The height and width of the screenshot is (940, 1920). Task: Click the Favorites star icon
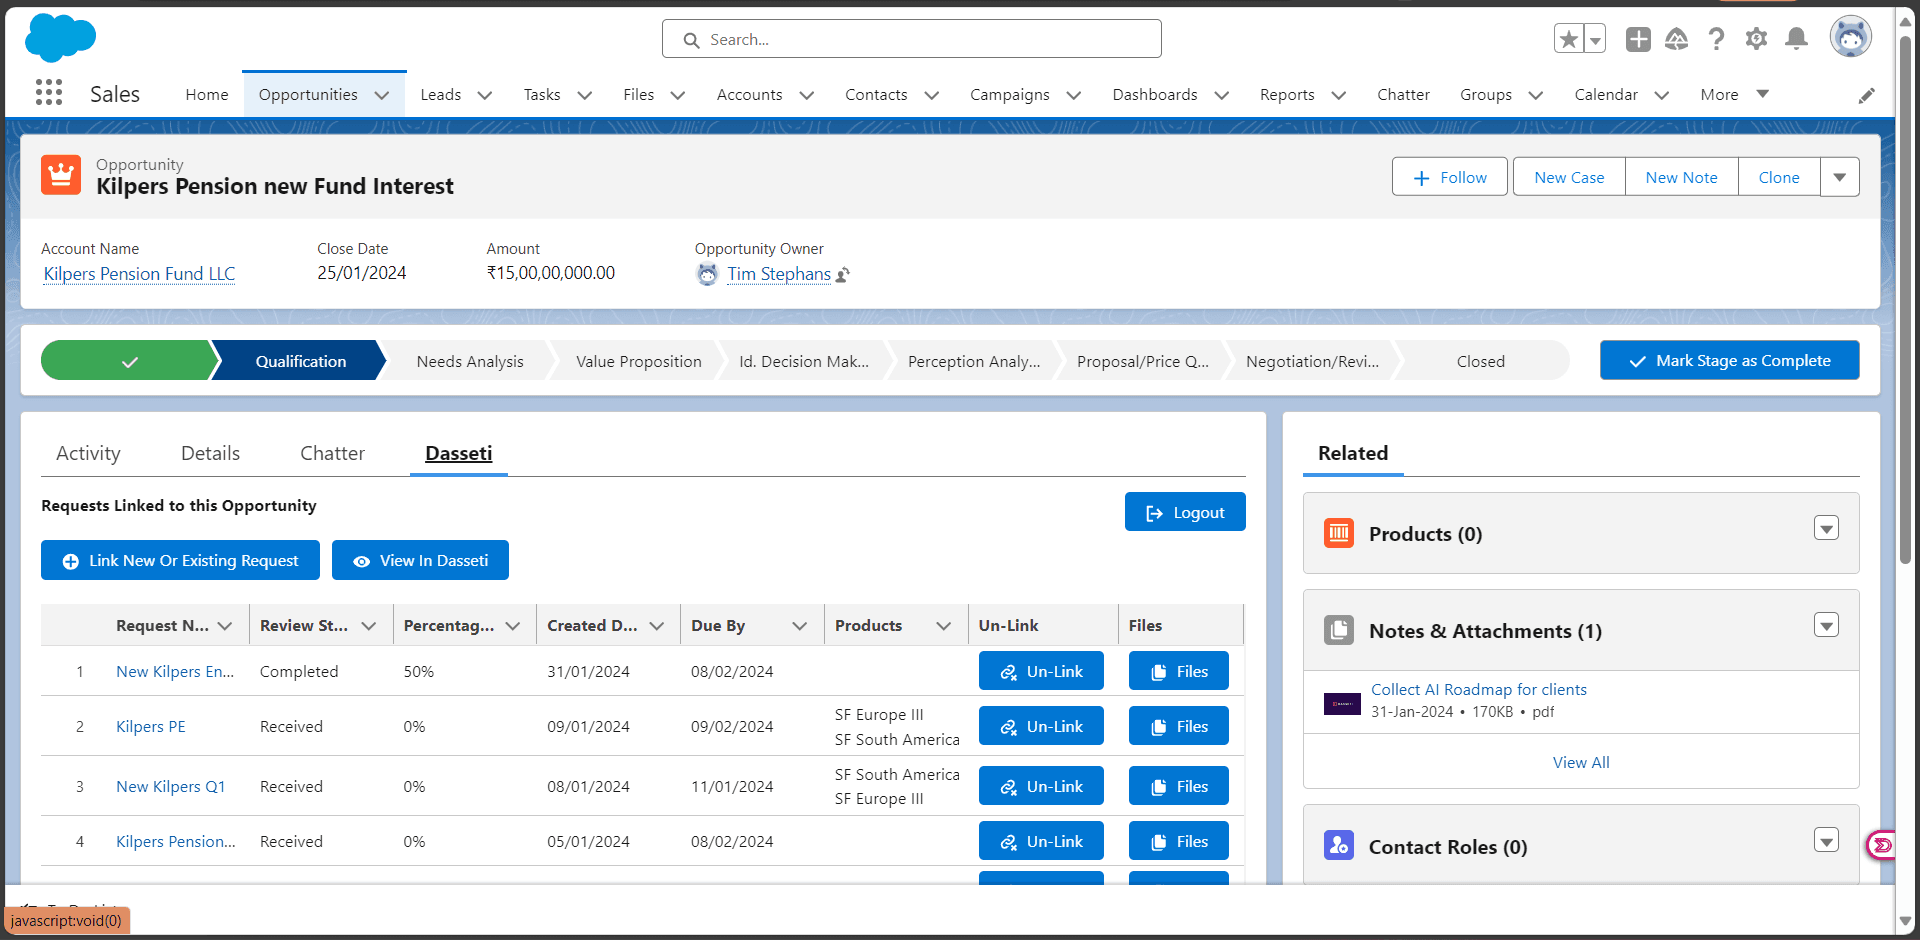coord(1569,39)
